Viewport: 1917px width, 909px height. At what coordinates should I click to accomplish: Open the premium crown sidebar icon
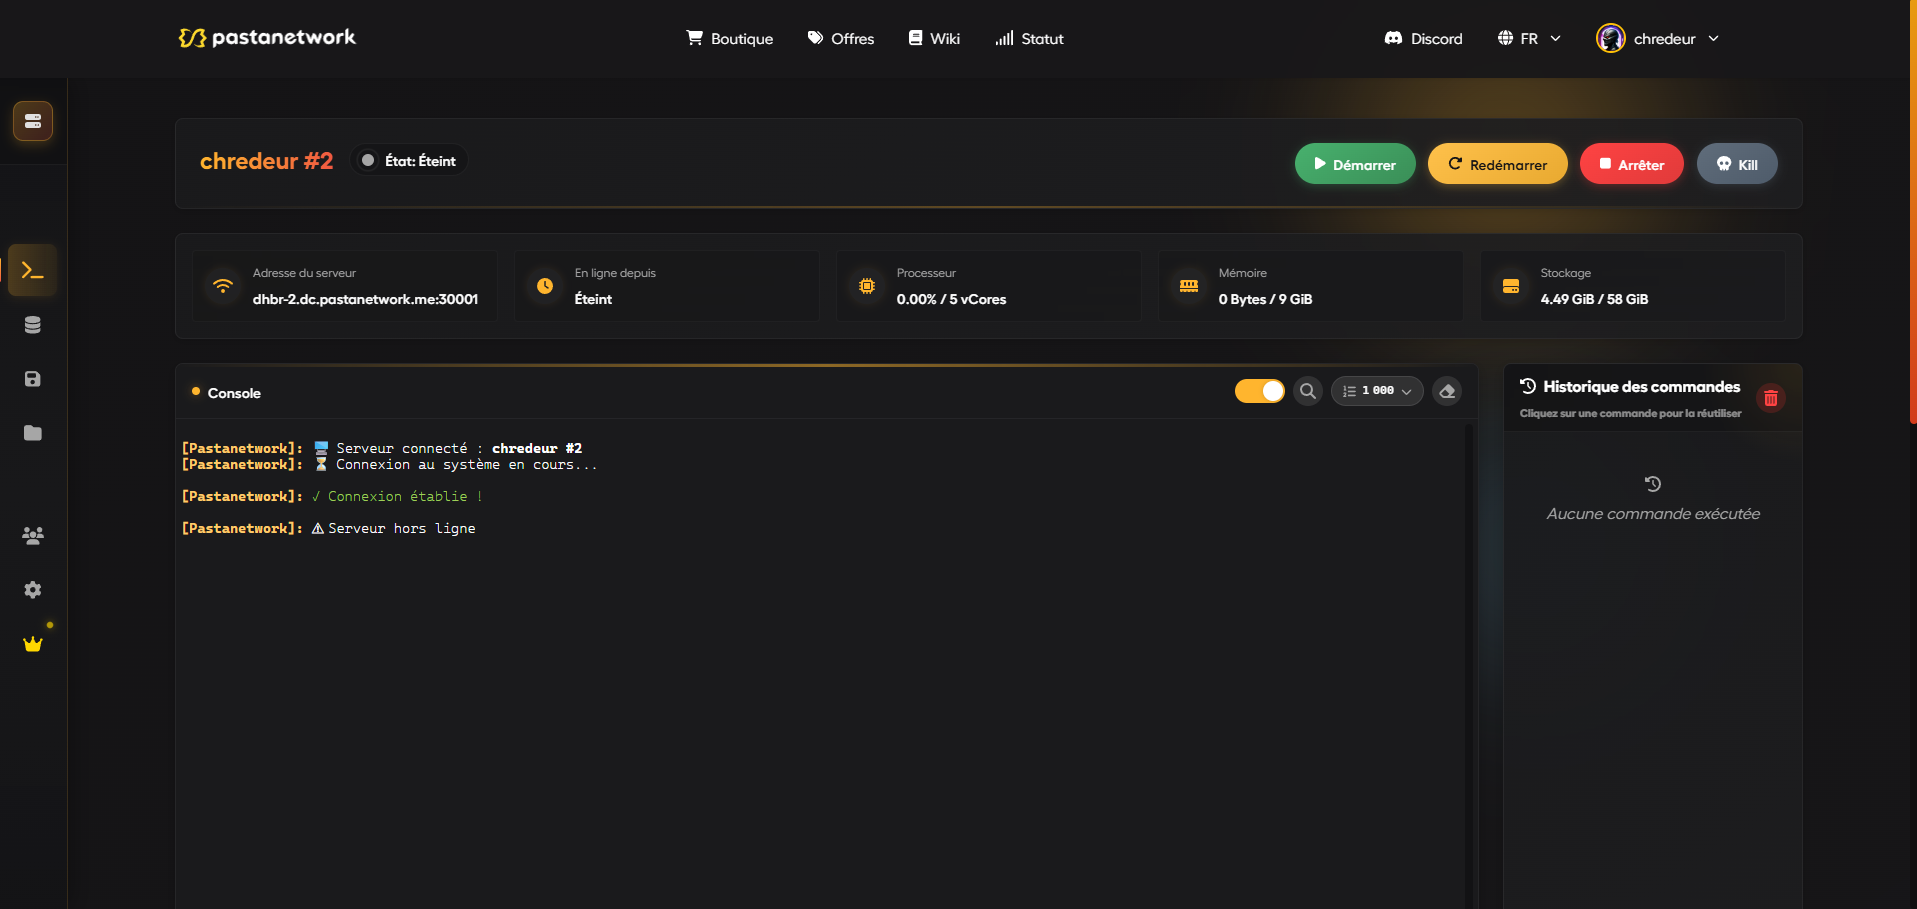click(x=33, y=644)
